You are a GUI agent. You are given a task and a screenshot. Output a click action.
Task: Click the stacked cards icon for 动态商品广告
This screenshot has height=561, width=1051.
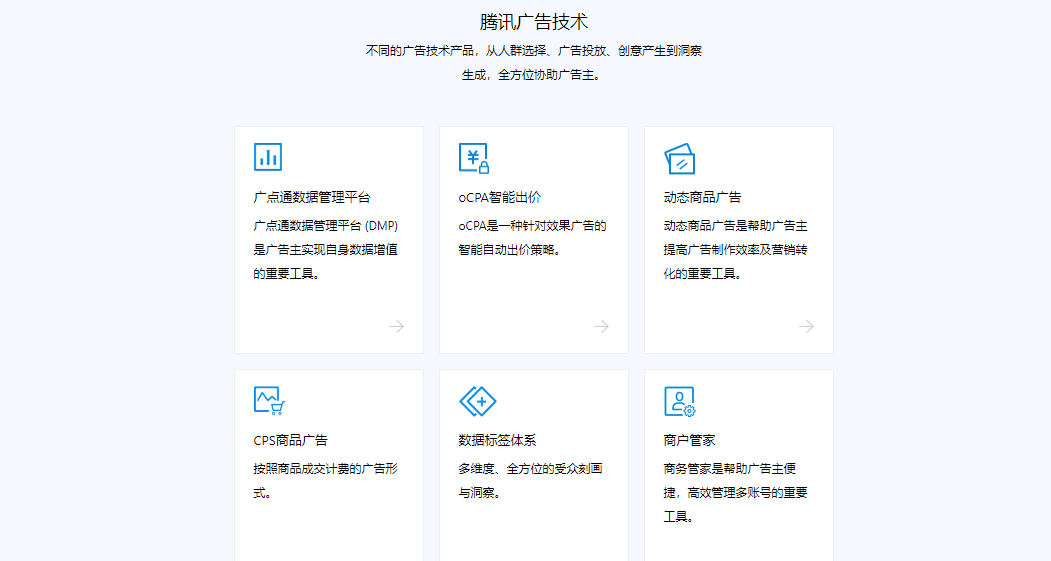680,159
